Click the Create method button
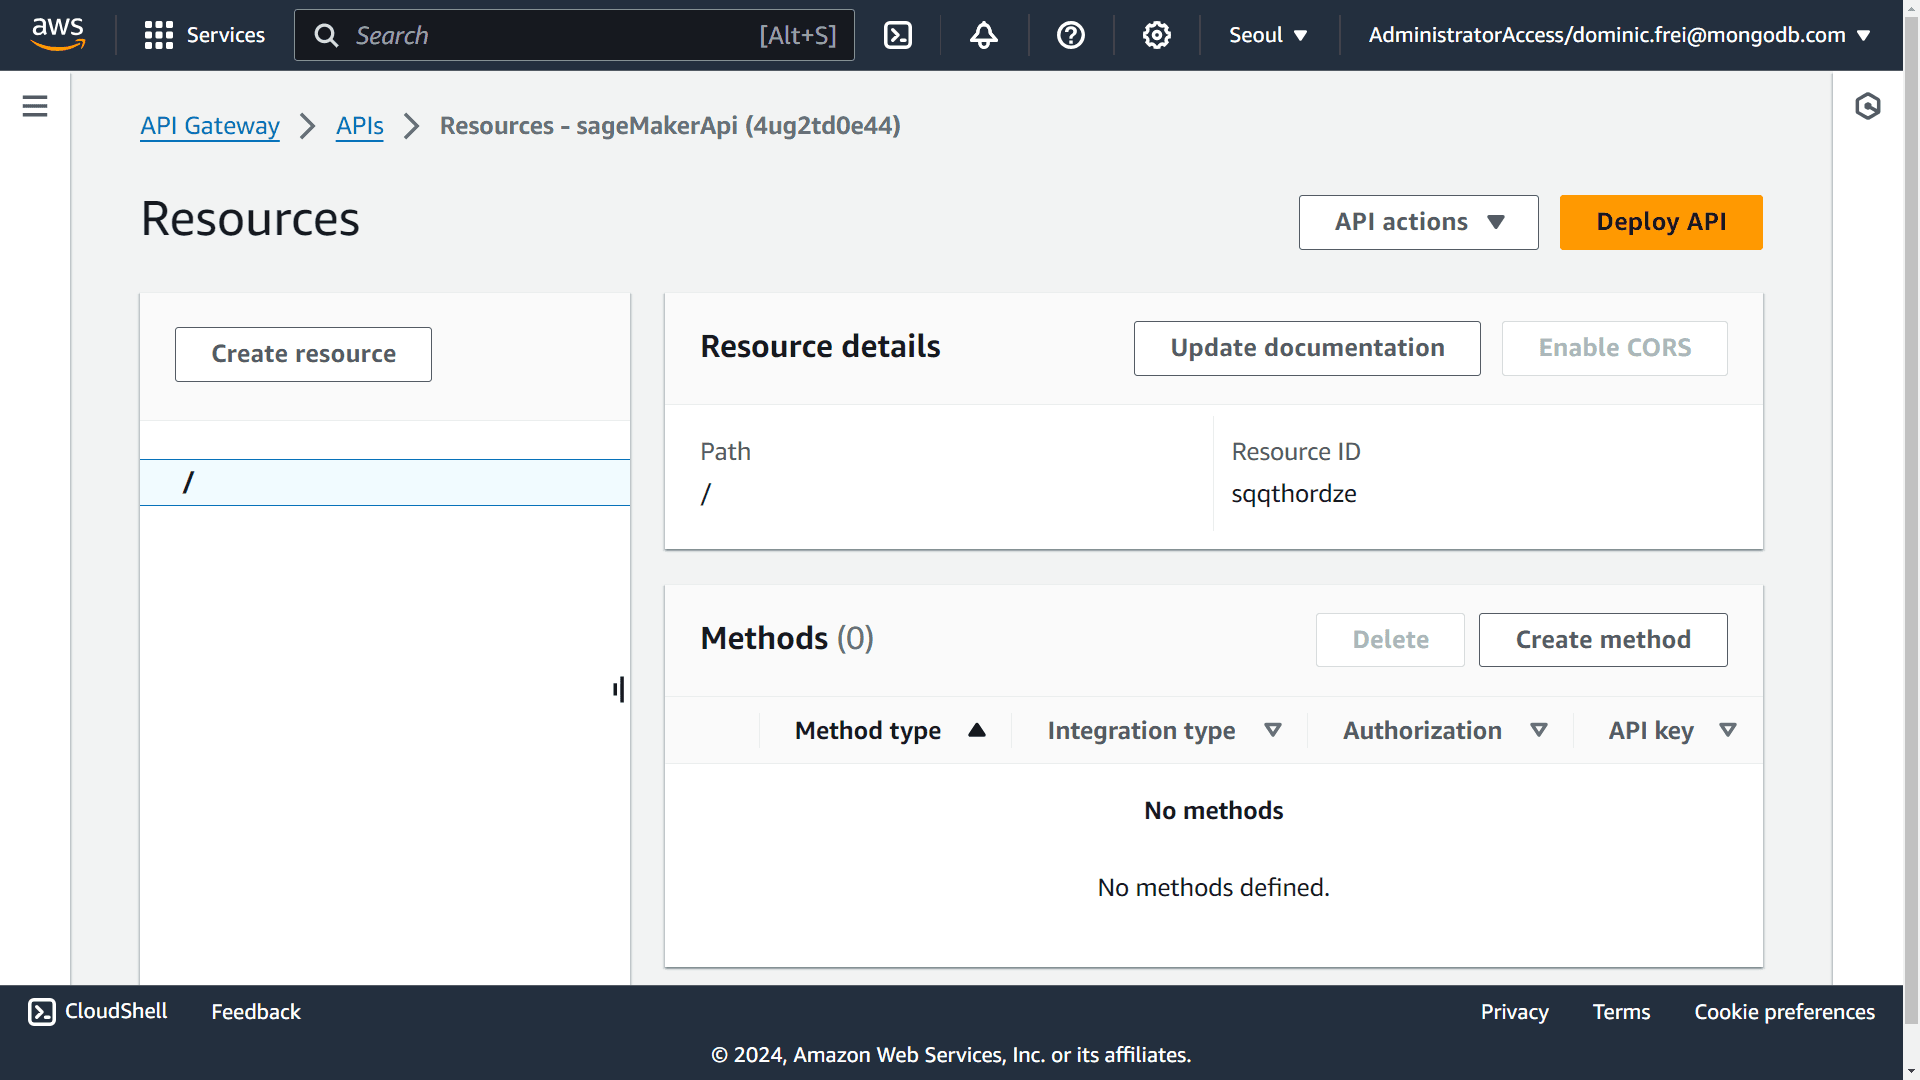The height and width of the screenshot is (1080, 1920). (x=1602, y=640)
